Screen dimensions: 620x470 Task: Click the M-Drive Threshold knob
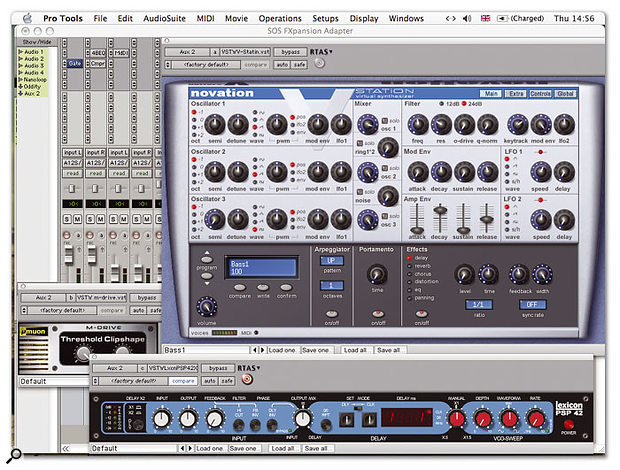[83, 354]
